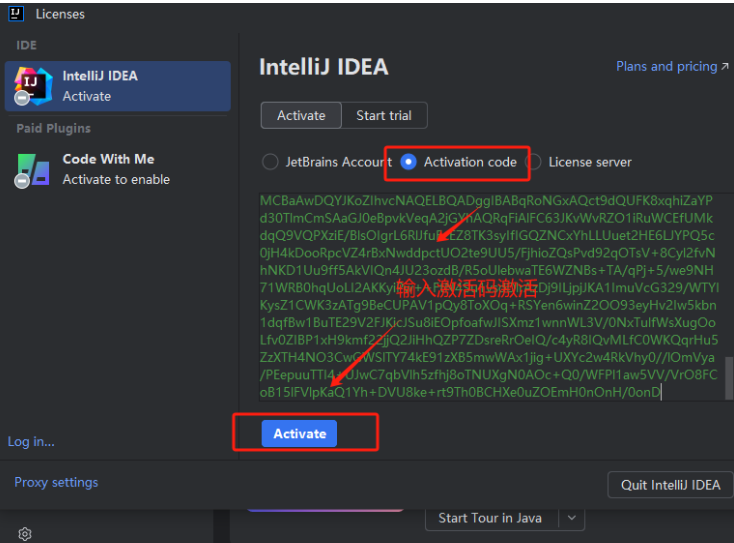The height and width of the screenshot is (543, 734).
Task: Expand dropdown arrow beside Start Tour in Java
Action: coord(572,518)
